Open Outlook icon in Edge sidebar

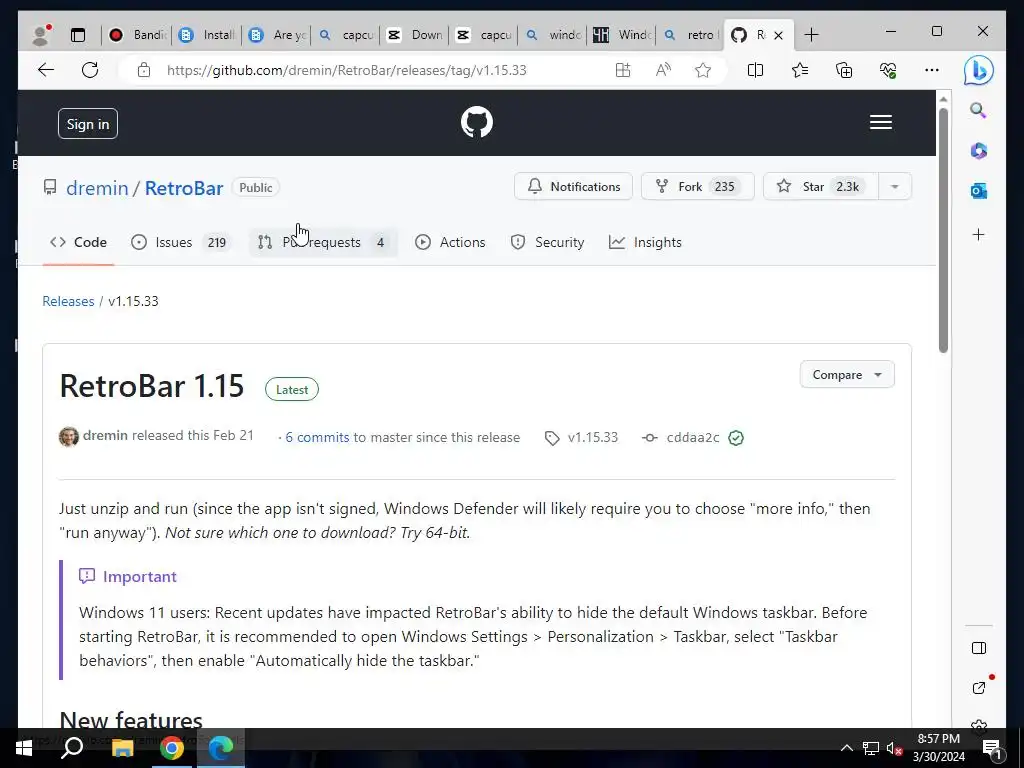click(x=978, y=191)
